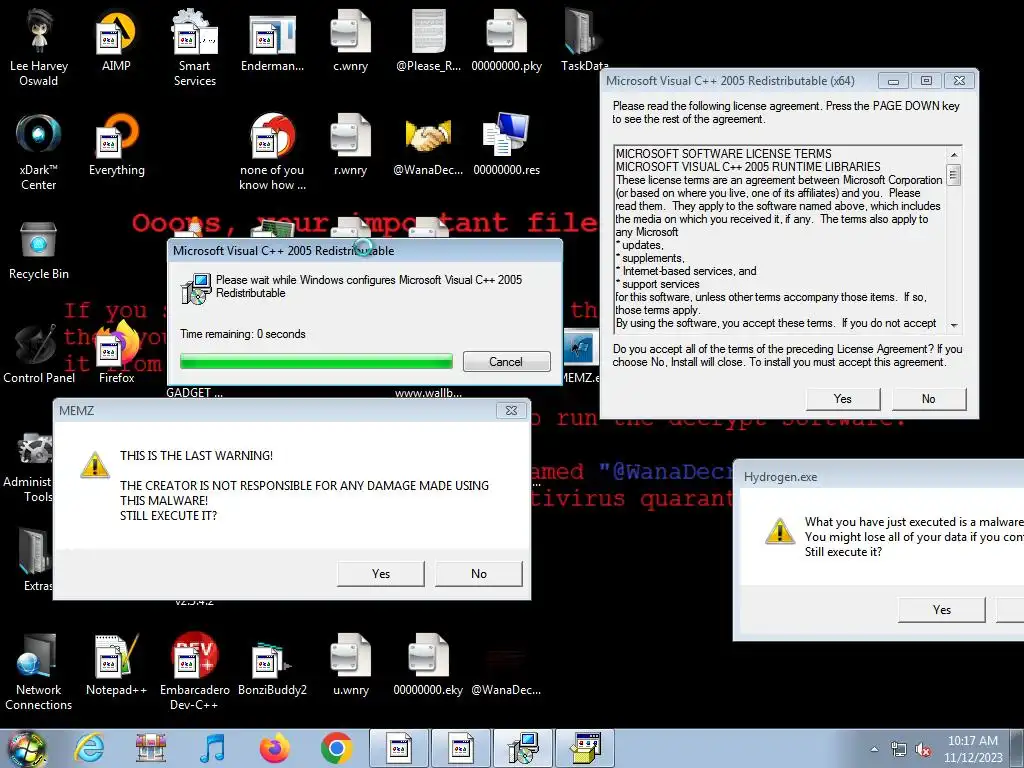Select the 00000000.eky file icon
Screen dimensions: 1024x768
coord(428,665)
